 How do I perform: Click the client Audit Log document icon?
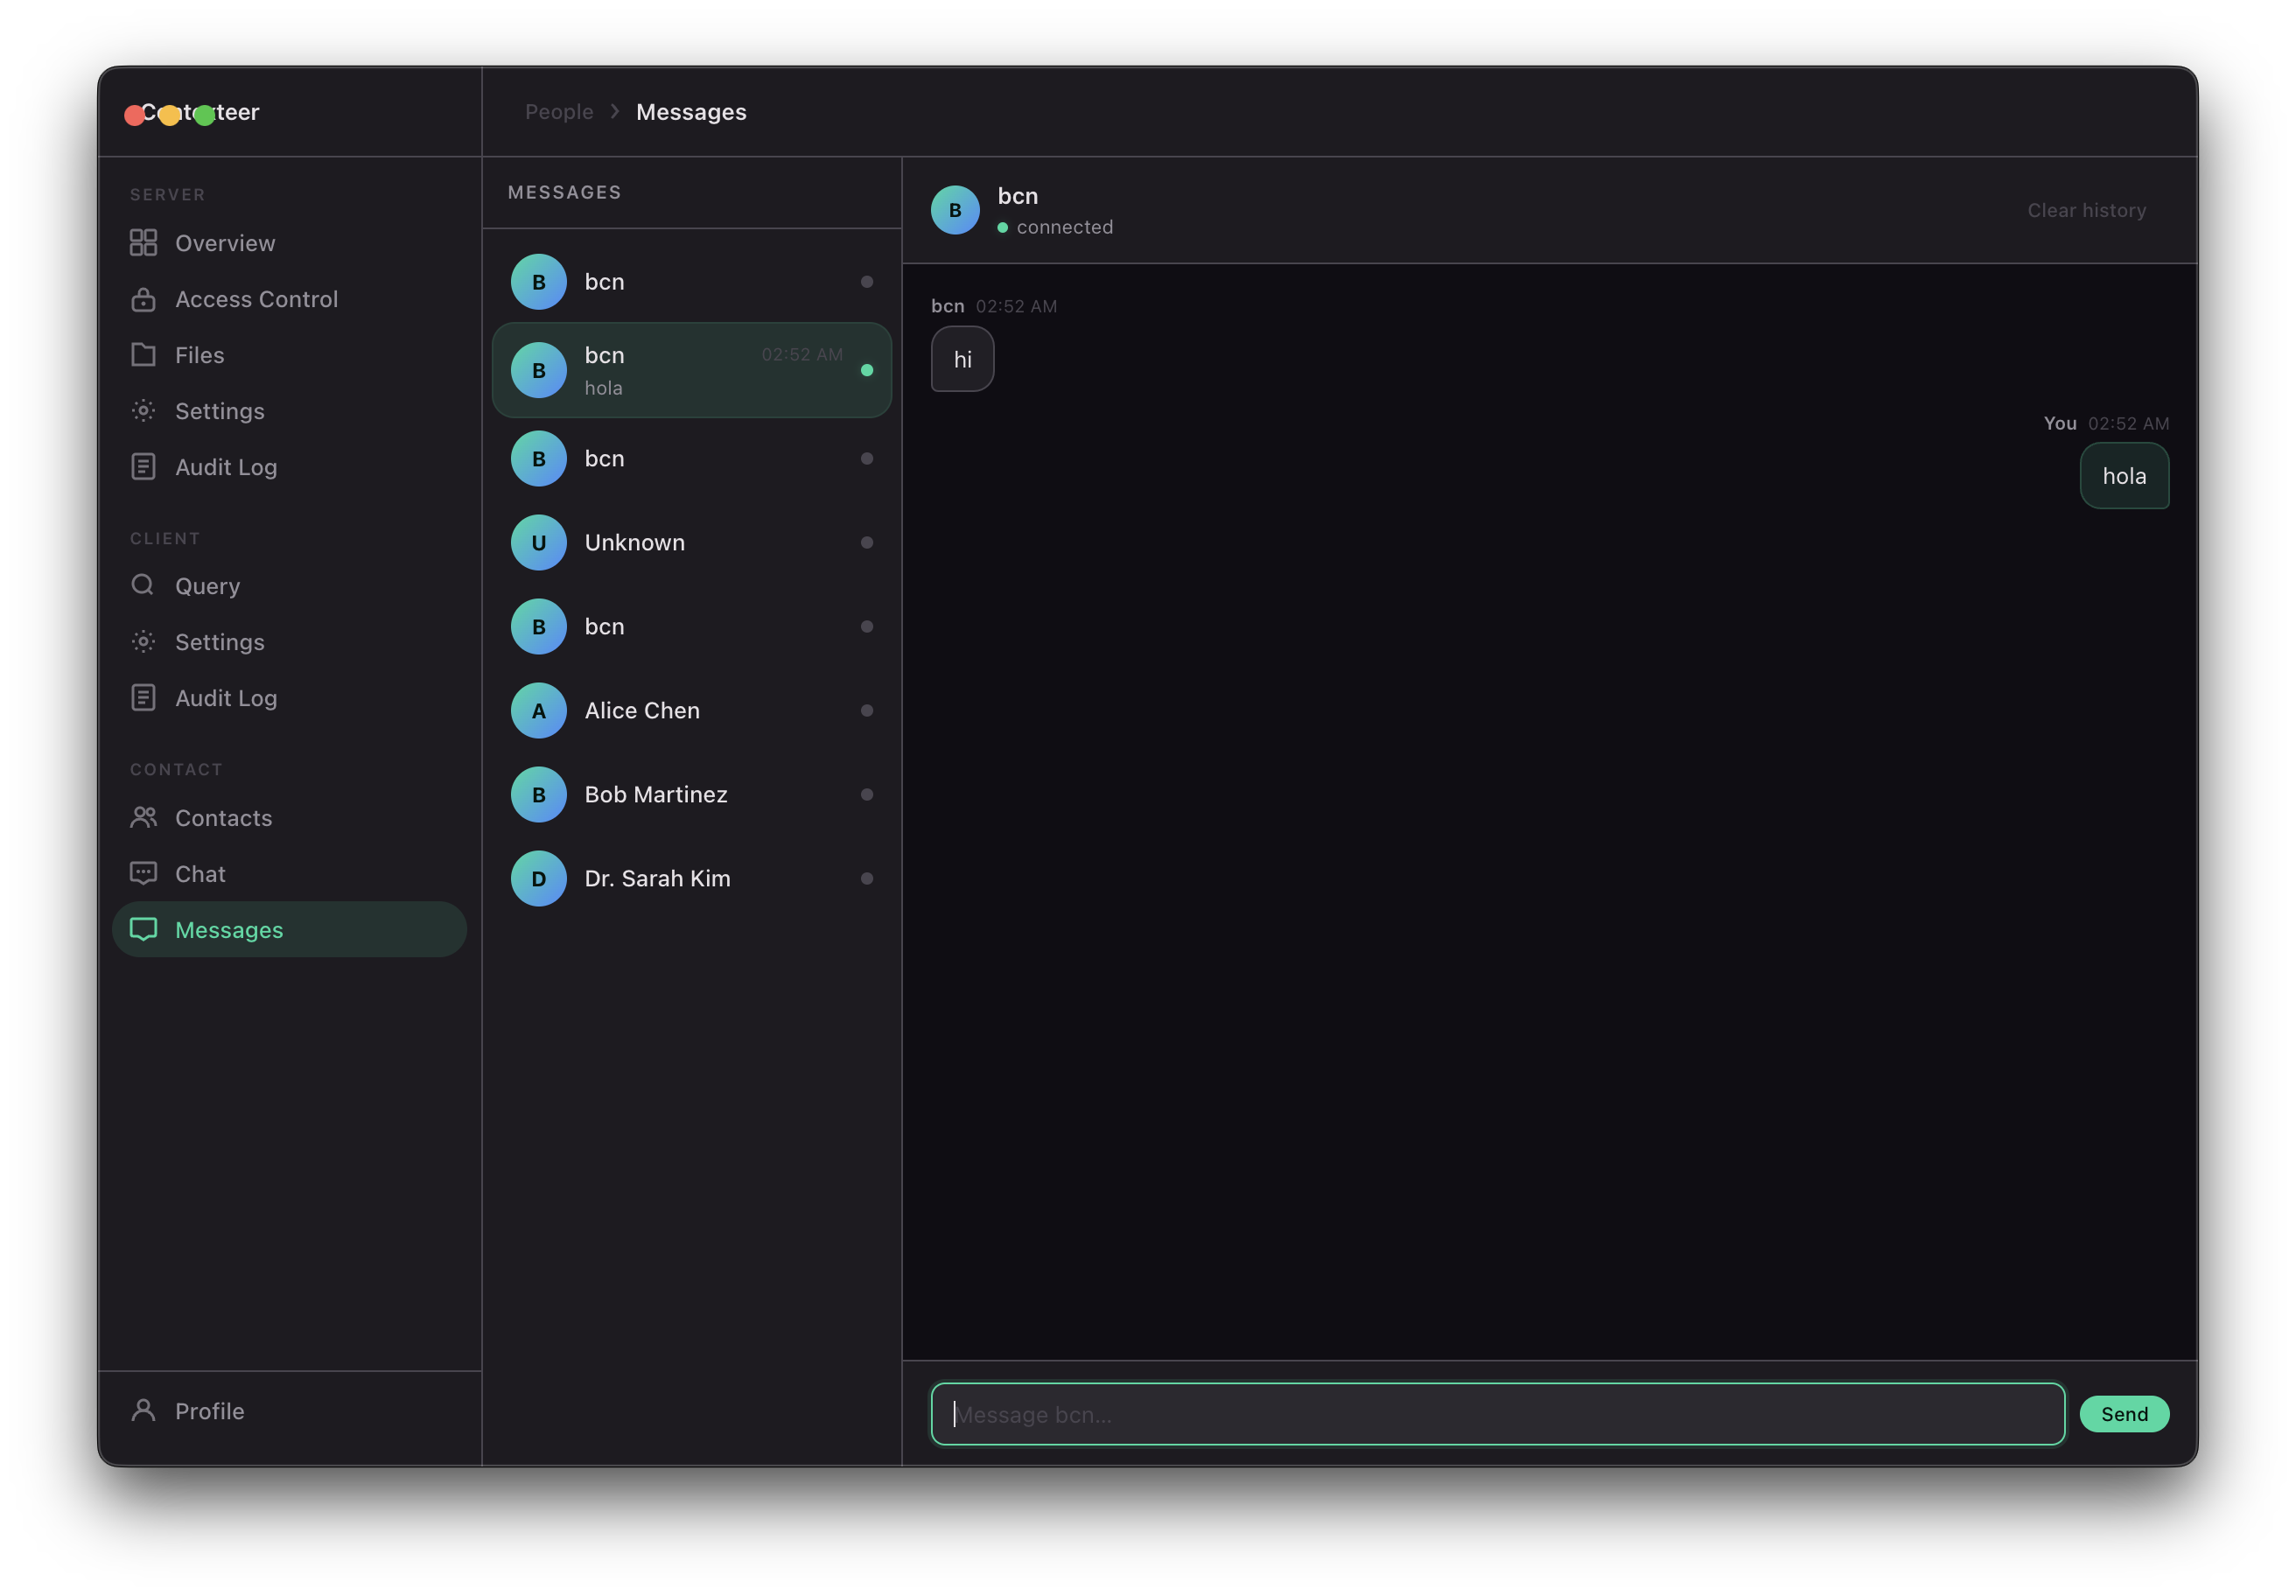143,698
